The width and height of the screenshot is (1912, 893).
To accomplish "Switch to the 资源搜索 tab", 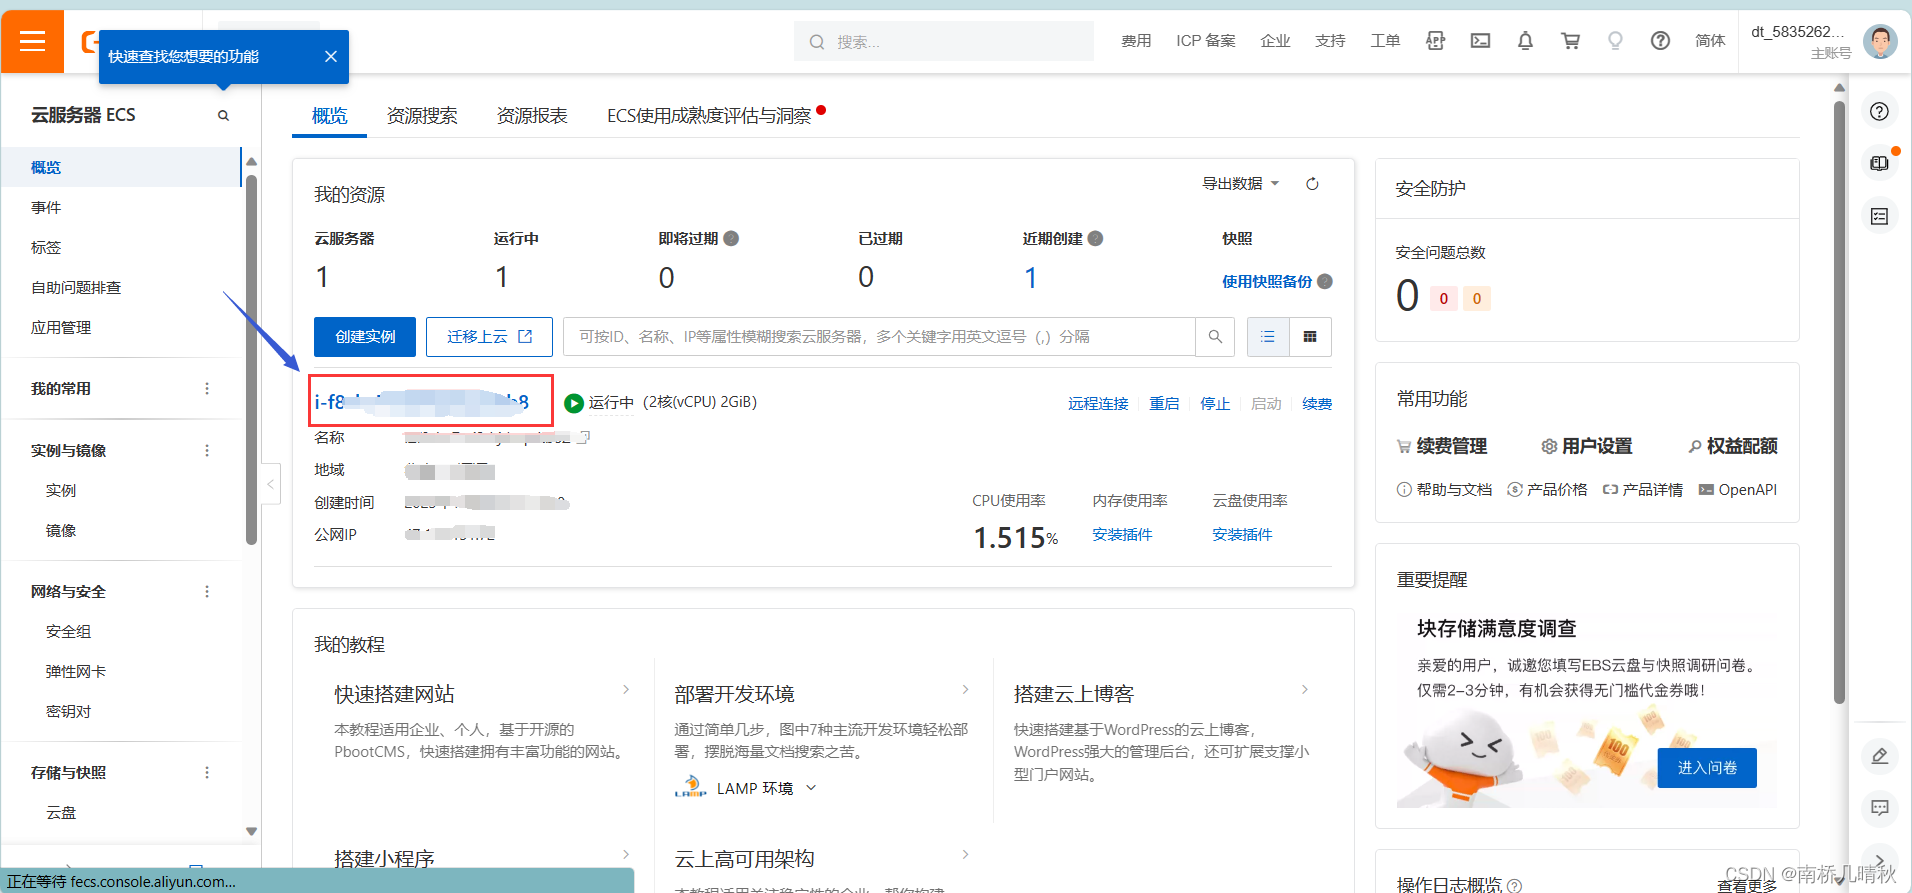I will click(422, 116).
